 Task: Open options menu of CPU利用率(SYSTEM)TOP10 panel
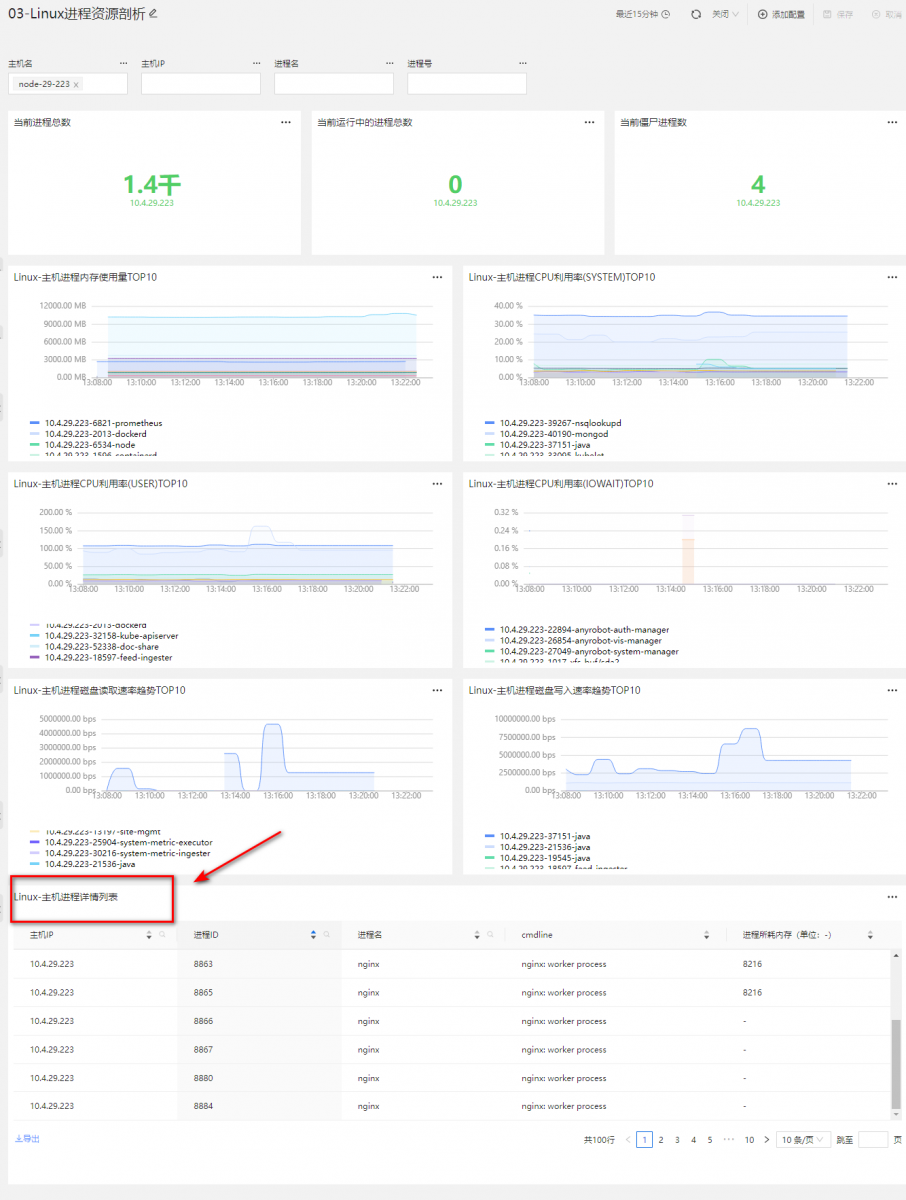[892, 277]
